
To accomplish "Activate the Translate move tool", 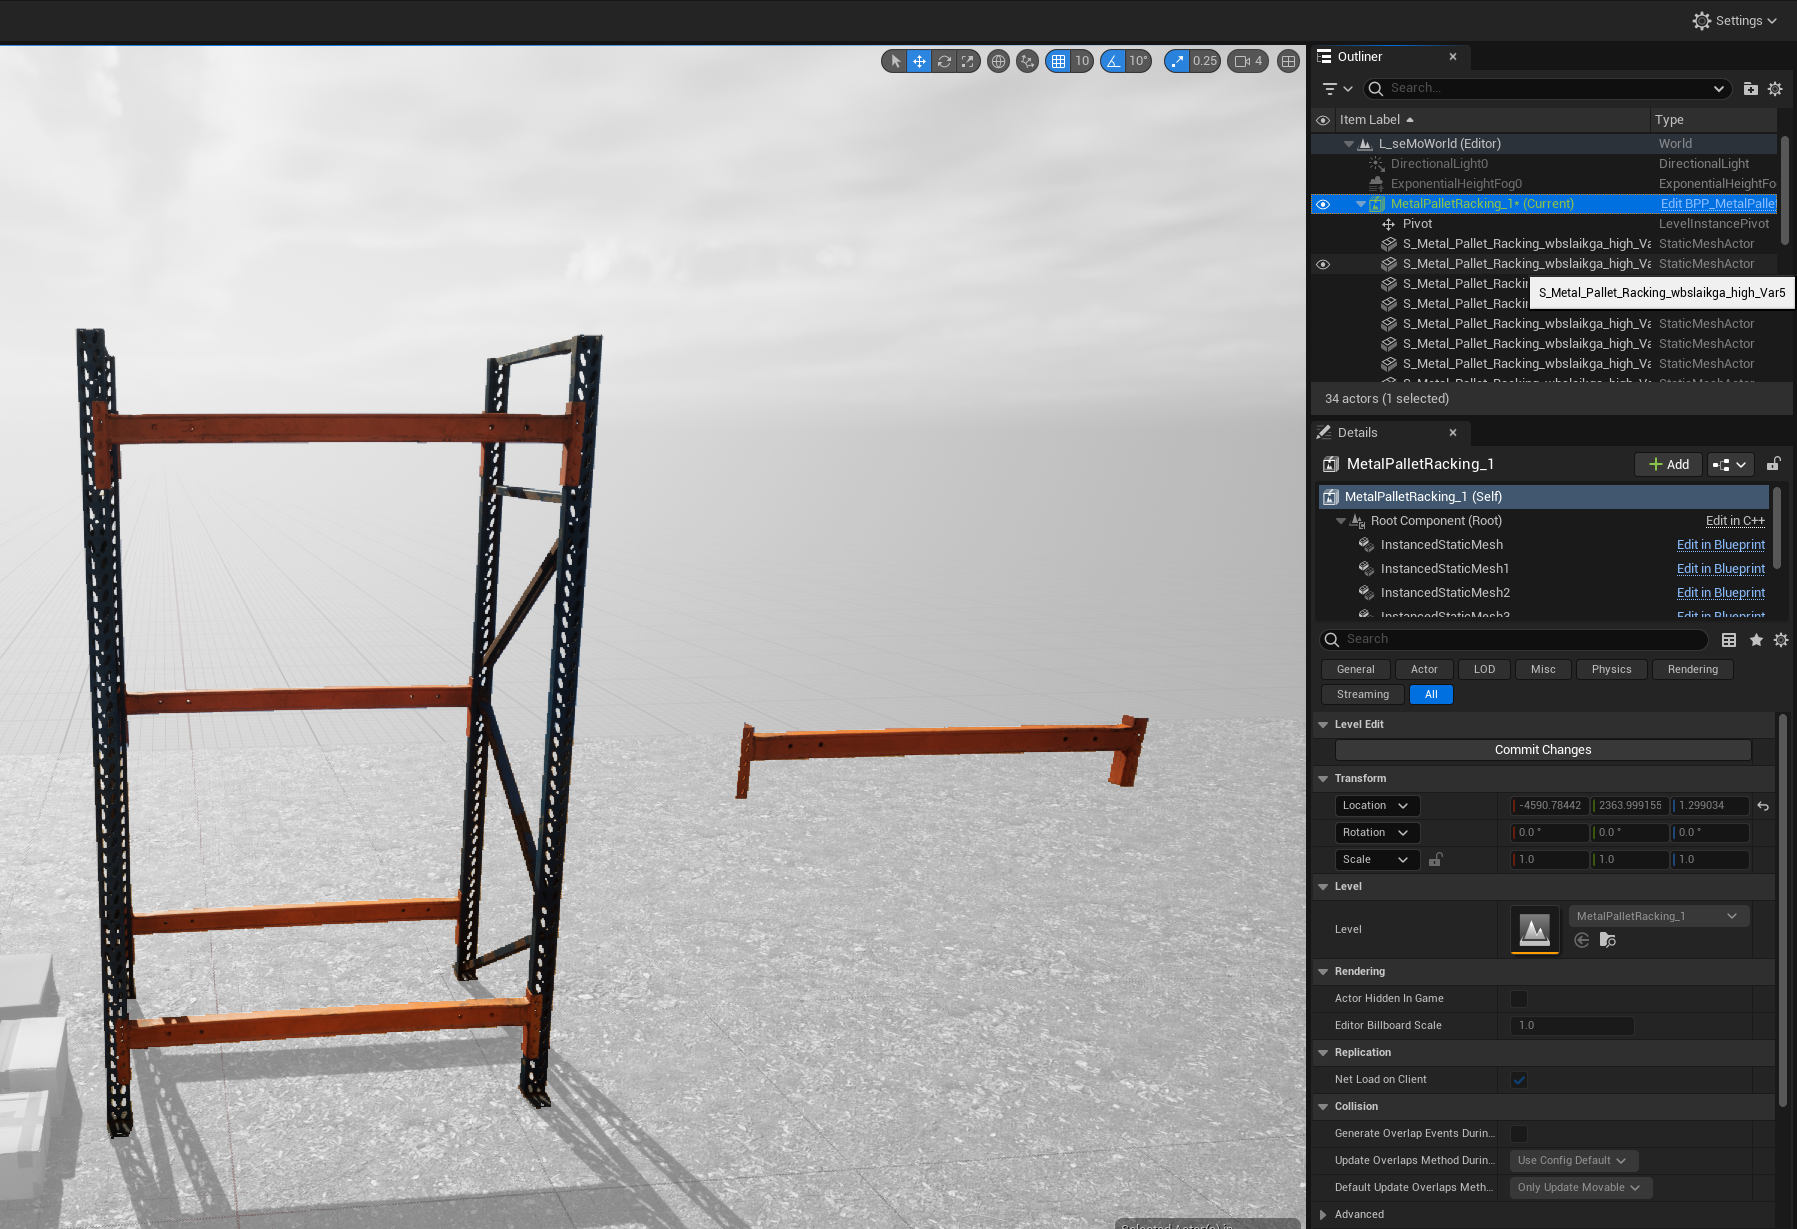I will click(919, 61).
